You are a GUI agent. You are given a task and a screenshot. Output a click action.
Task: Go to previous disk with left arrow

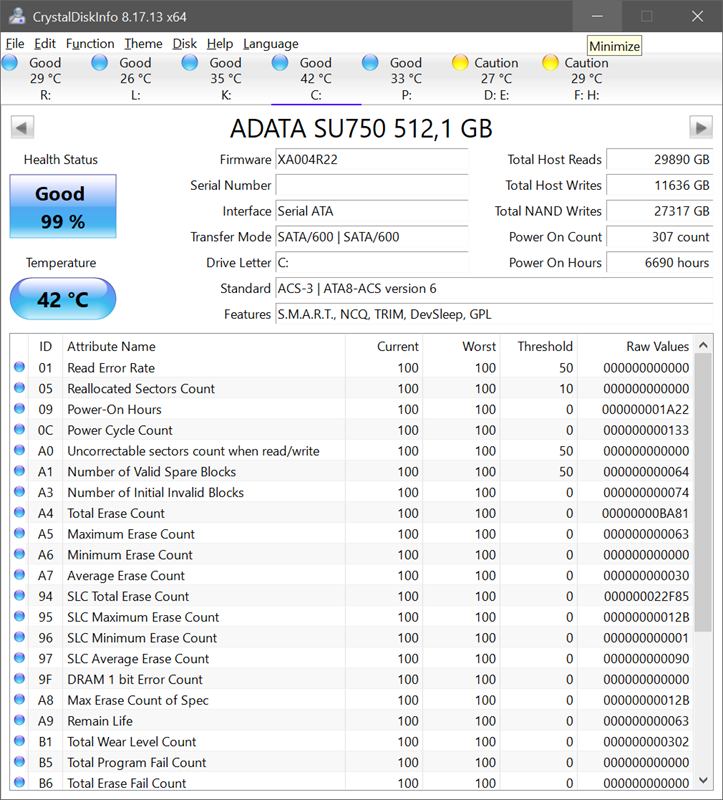(x=22, y=128)
